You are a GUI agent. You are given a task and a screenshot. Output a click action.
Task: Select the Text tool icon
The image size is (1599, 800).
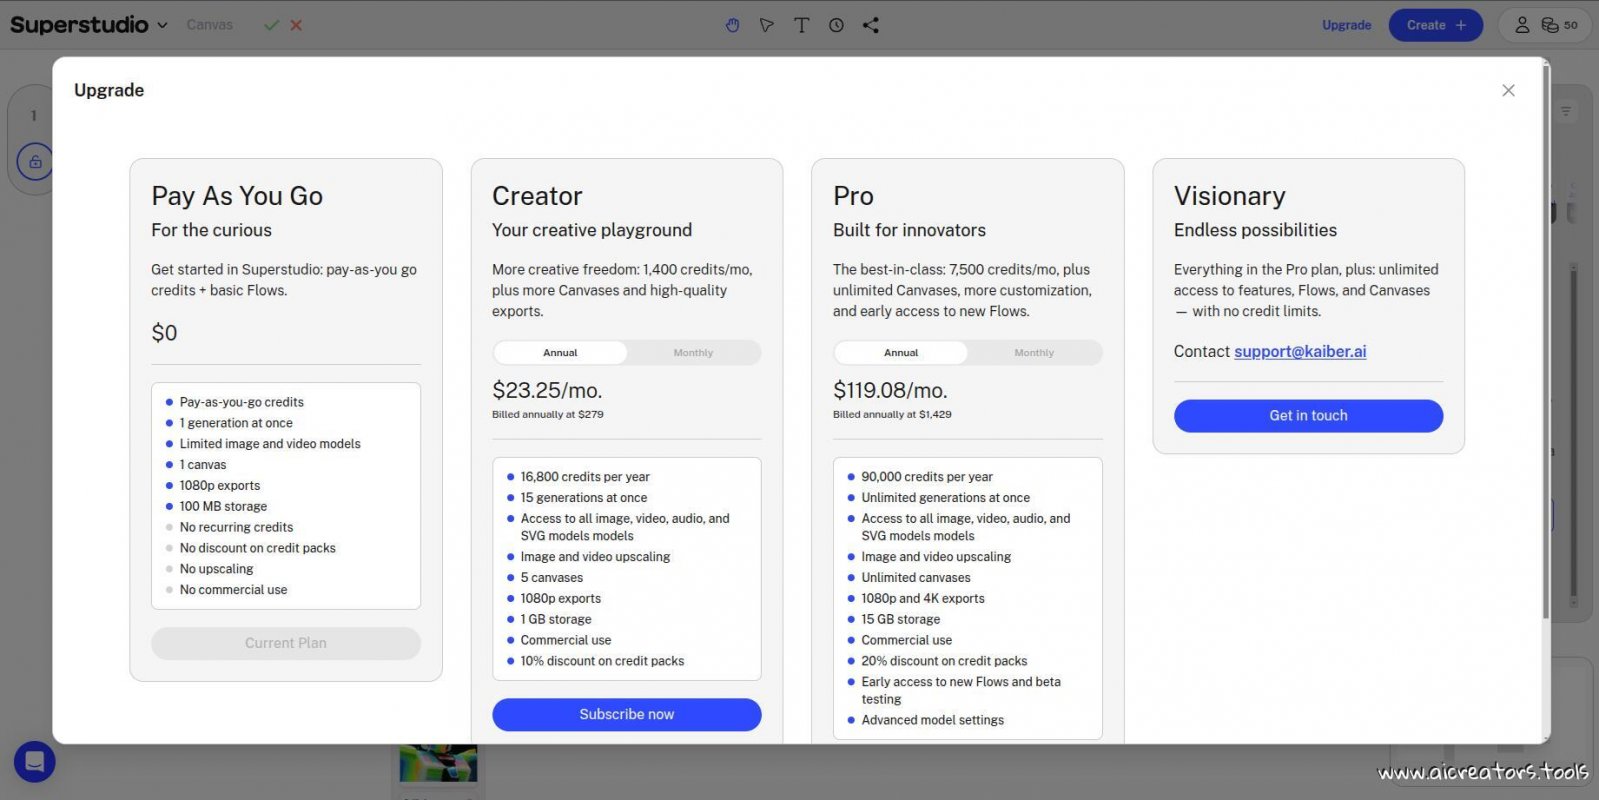(x=801, y=25)
